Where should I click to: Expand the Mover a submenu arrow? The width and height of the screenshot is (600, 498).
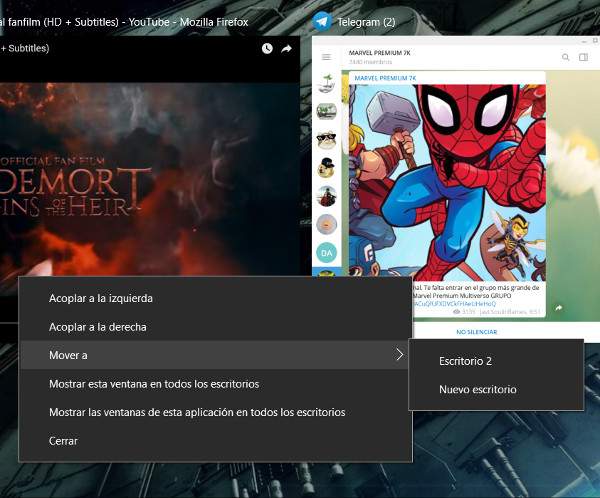pyautogui.click(x=399, y=355)
